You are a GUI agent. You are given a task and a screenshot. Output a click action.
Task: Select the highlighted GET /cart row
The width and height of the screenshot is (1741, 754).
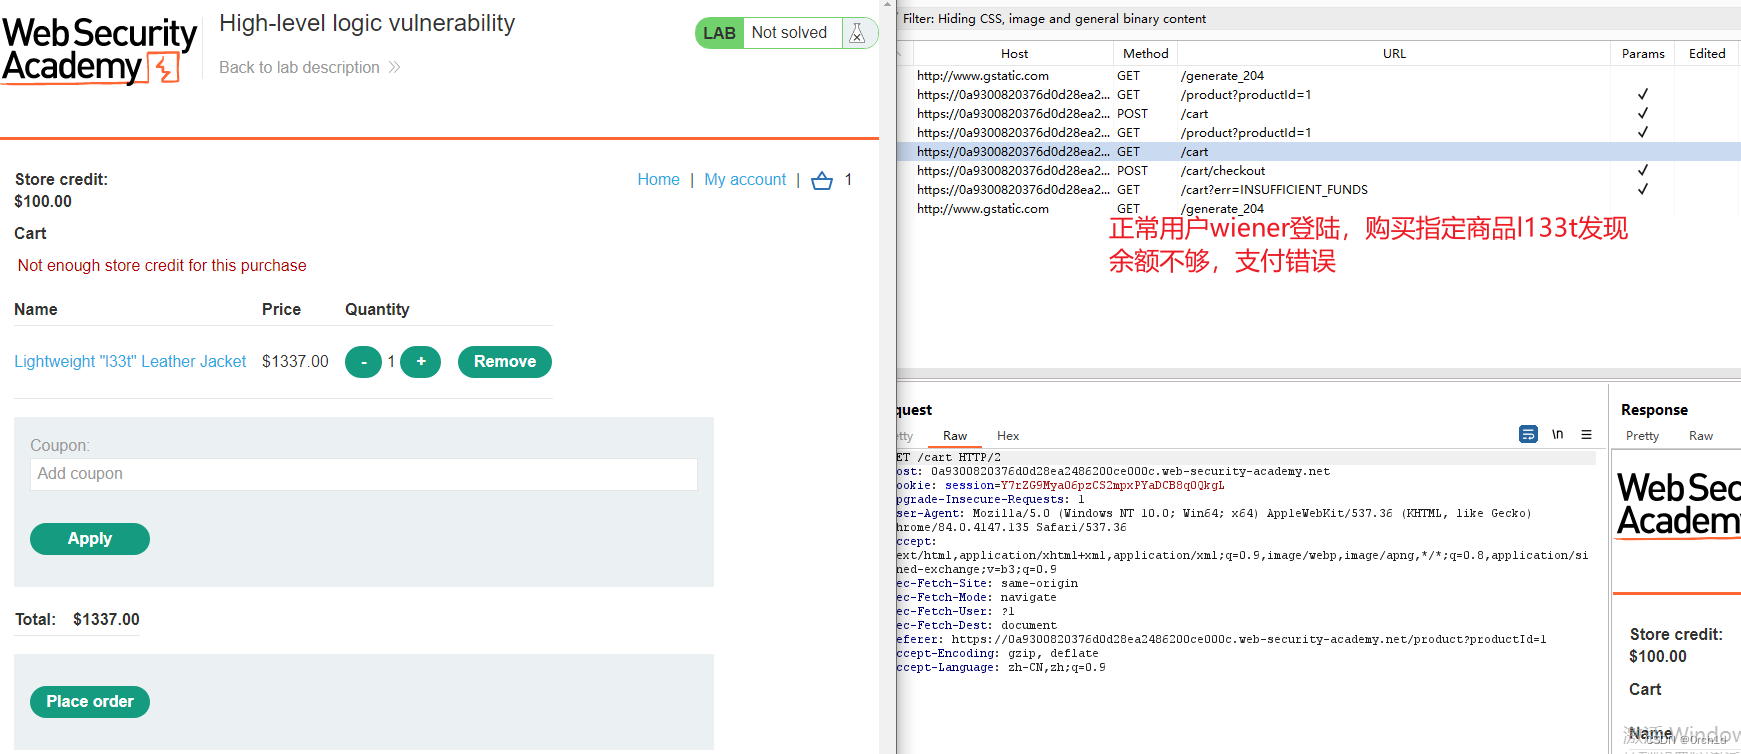1319,152
